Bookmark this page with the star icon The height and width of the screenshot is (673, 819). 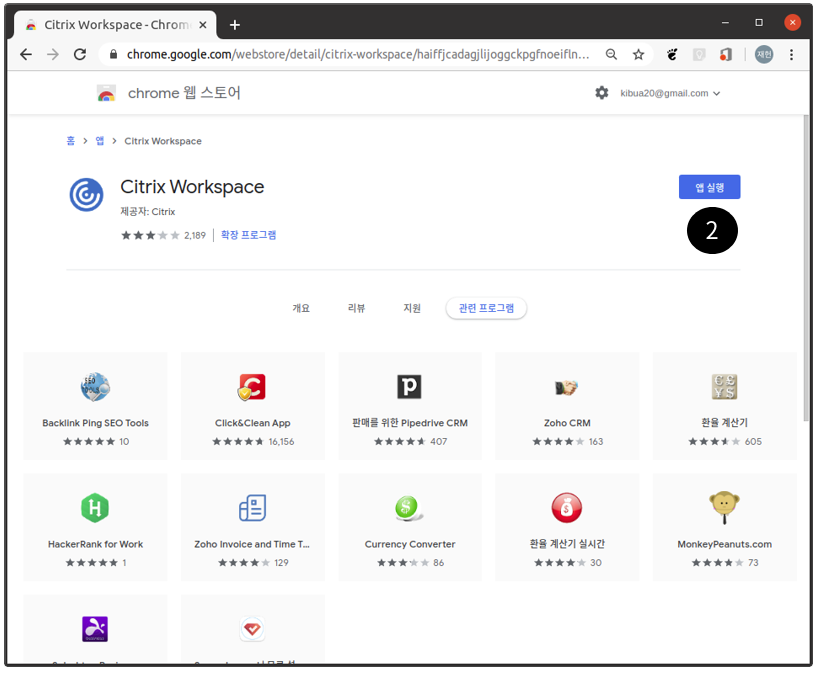(638, 54)
